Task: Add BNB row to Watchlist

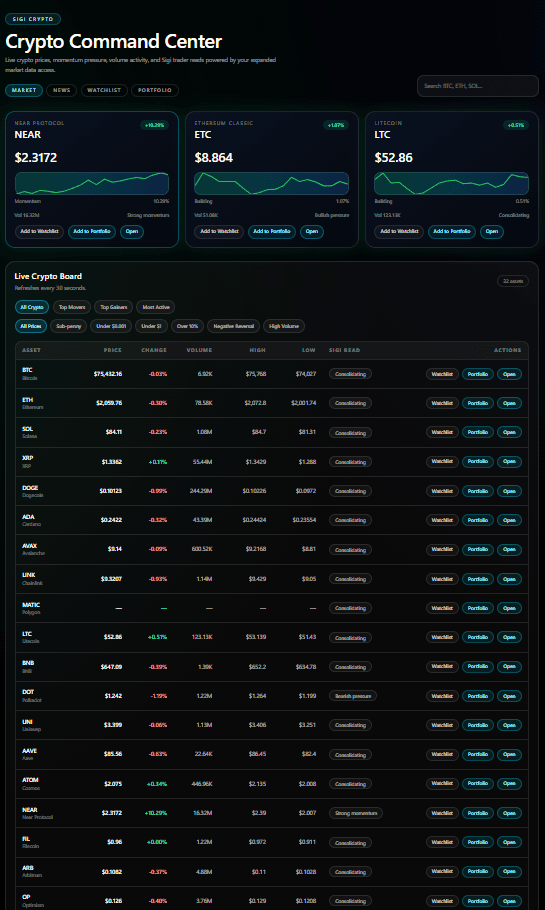Action: tap(442, 666)
